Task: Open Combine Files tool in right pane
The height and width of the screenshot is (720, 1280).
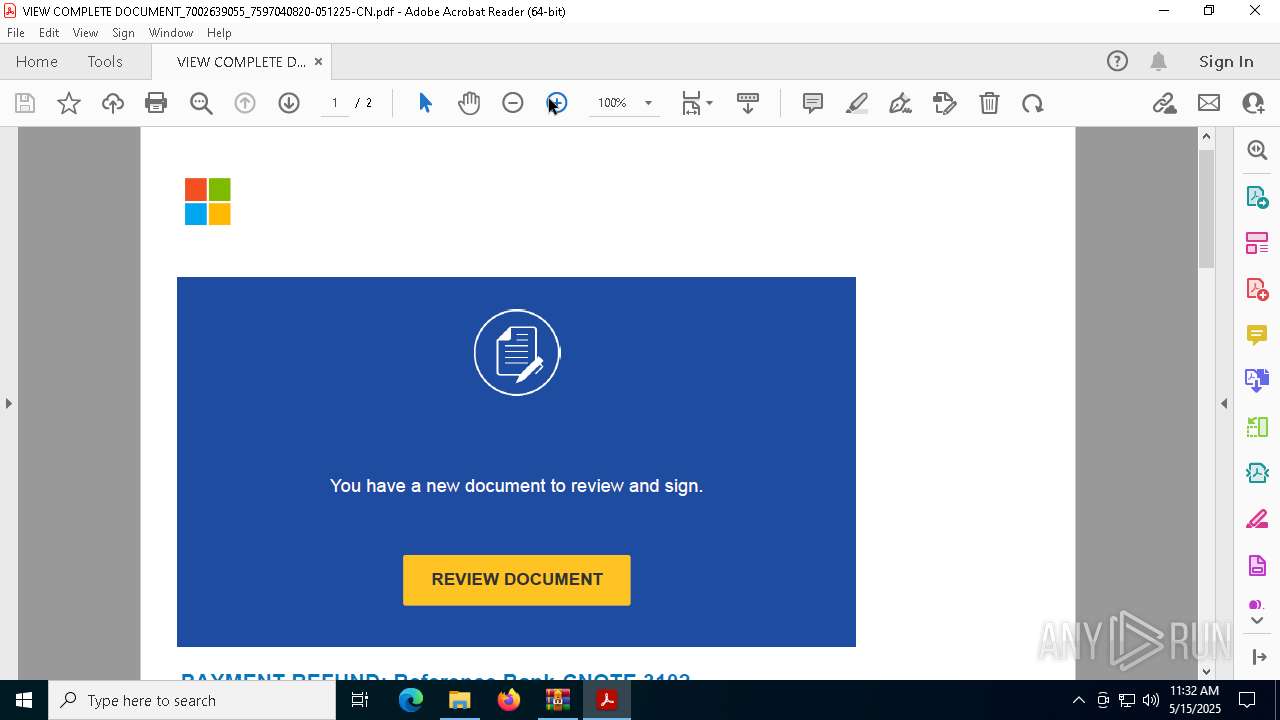Action: (x=1257, y=381)
